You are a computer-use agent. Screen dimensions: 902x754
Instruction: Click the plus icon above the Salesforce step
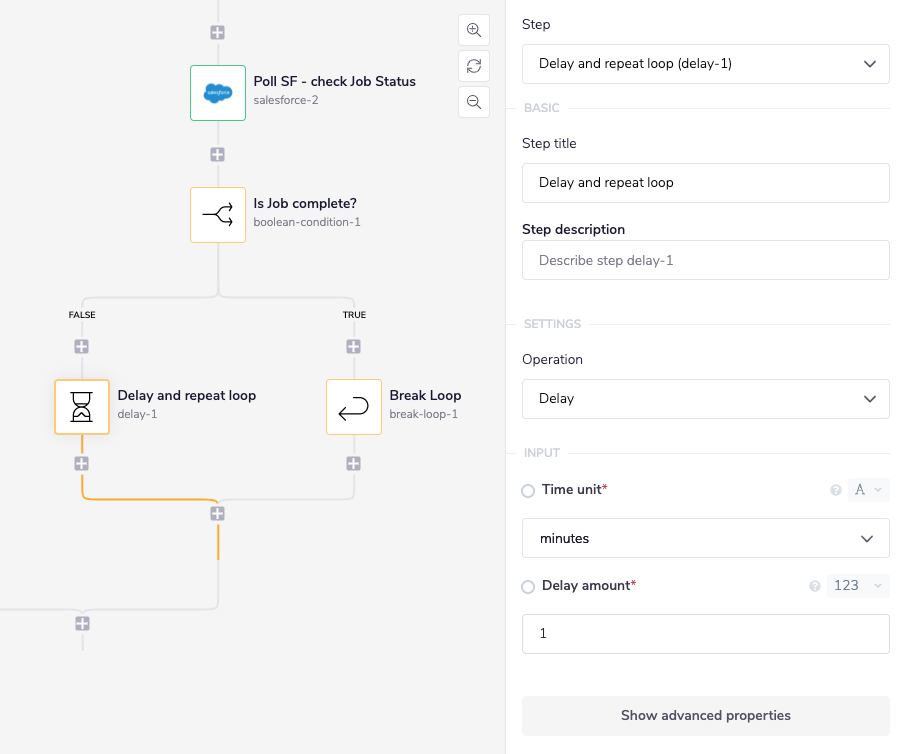(217, 32)
